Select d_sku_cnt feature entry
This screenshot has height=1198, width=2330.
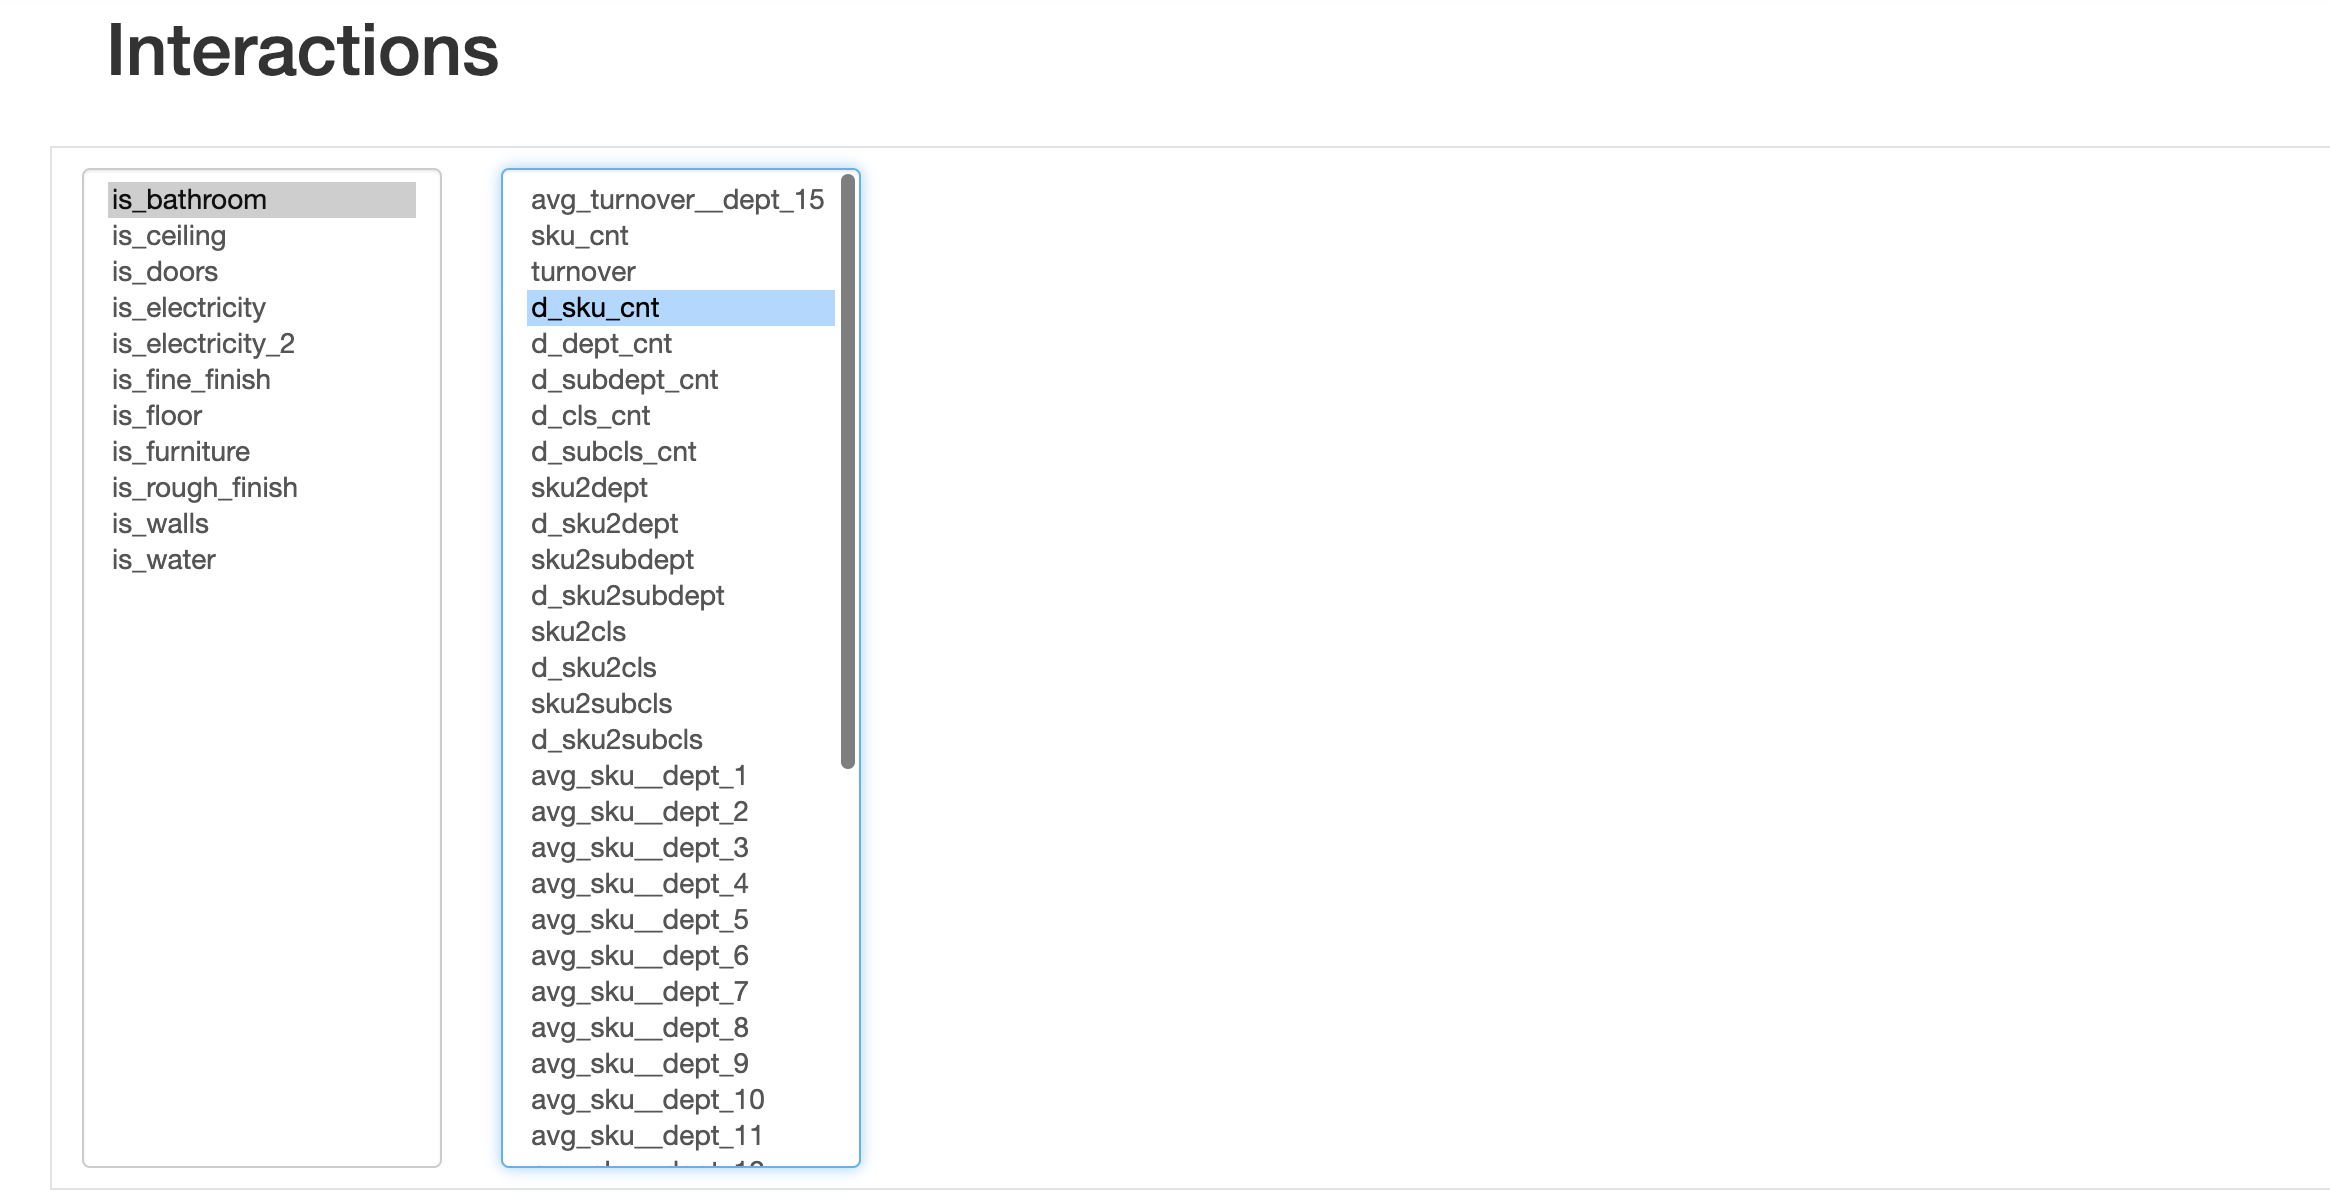tap(595, 307)
